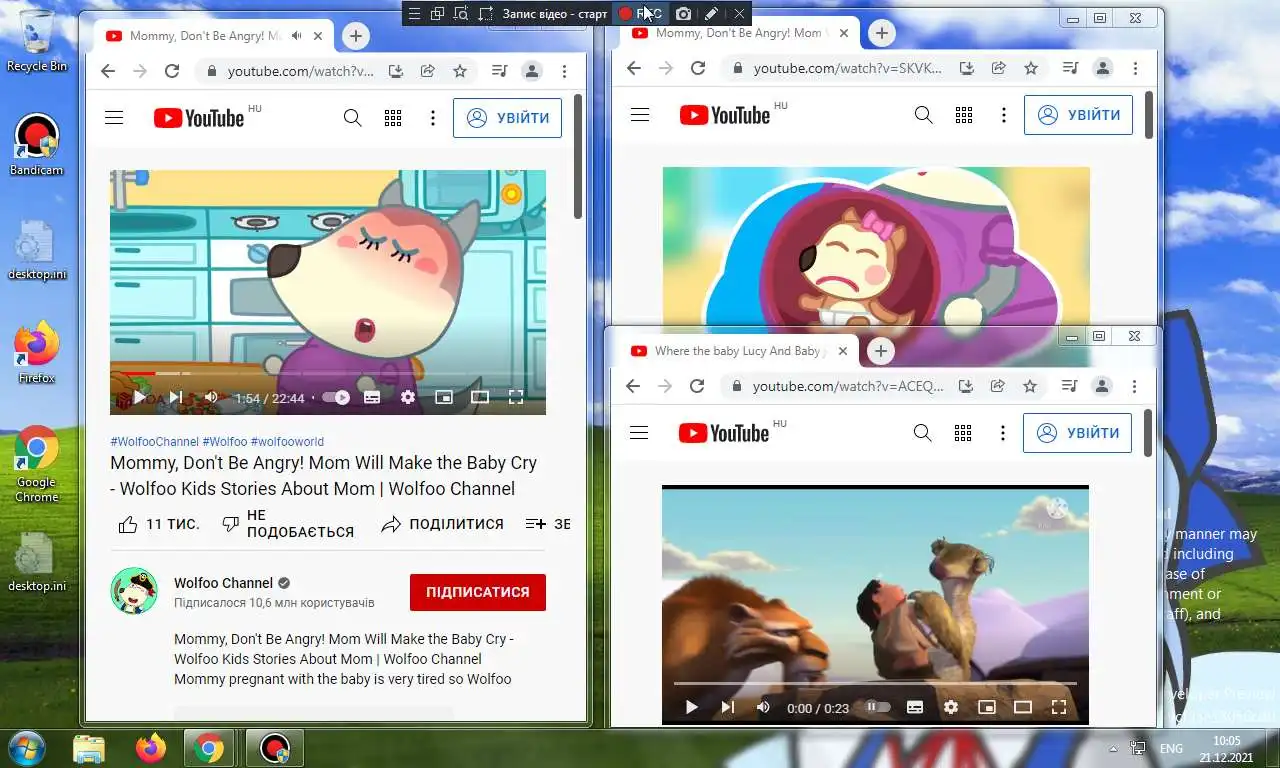Open YouTube search in the left window
1280x768 pixels.
(352, 117)
